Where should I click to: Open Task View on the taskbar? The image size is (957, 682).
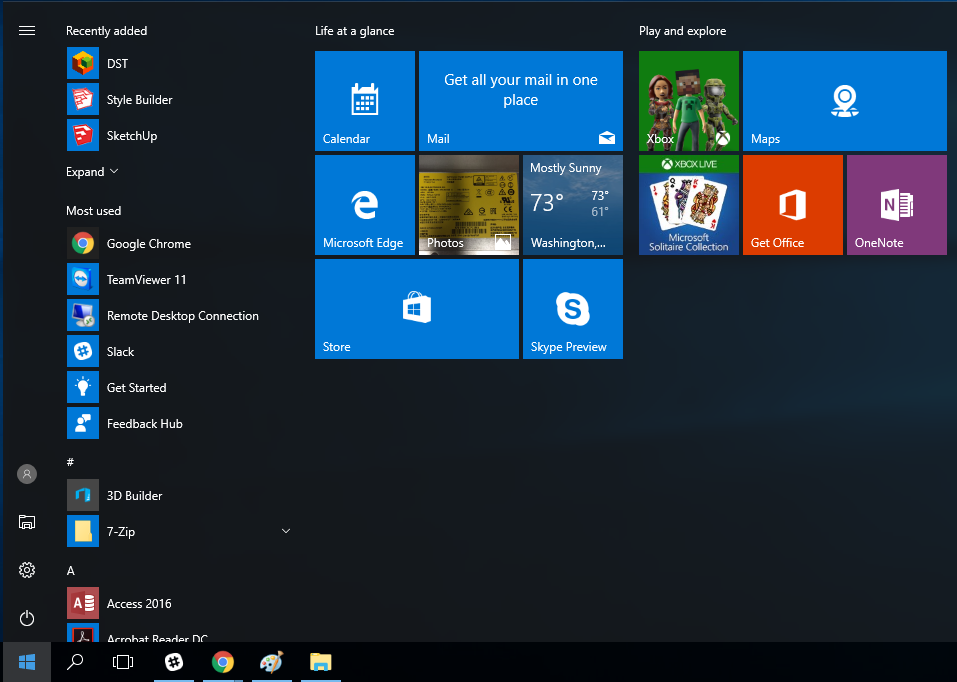pyautogui.click(x=123, y=662)
